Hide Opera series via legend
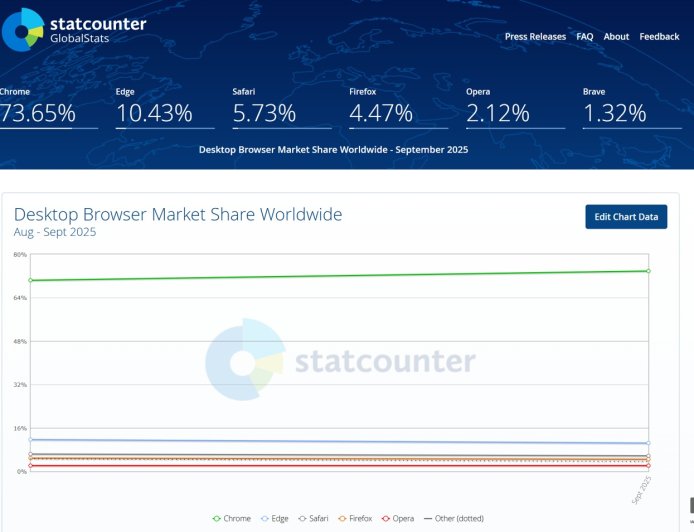694x532 pixels. [x=398, y=518]
